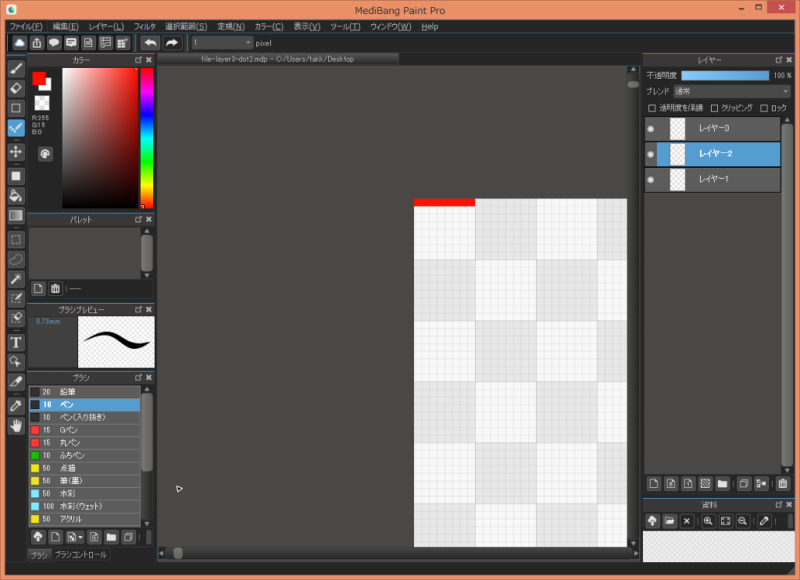This screenshot has width=800, height=580.
Task: Delete layer using trash icon in layer panel
Action: coord(782,483)
